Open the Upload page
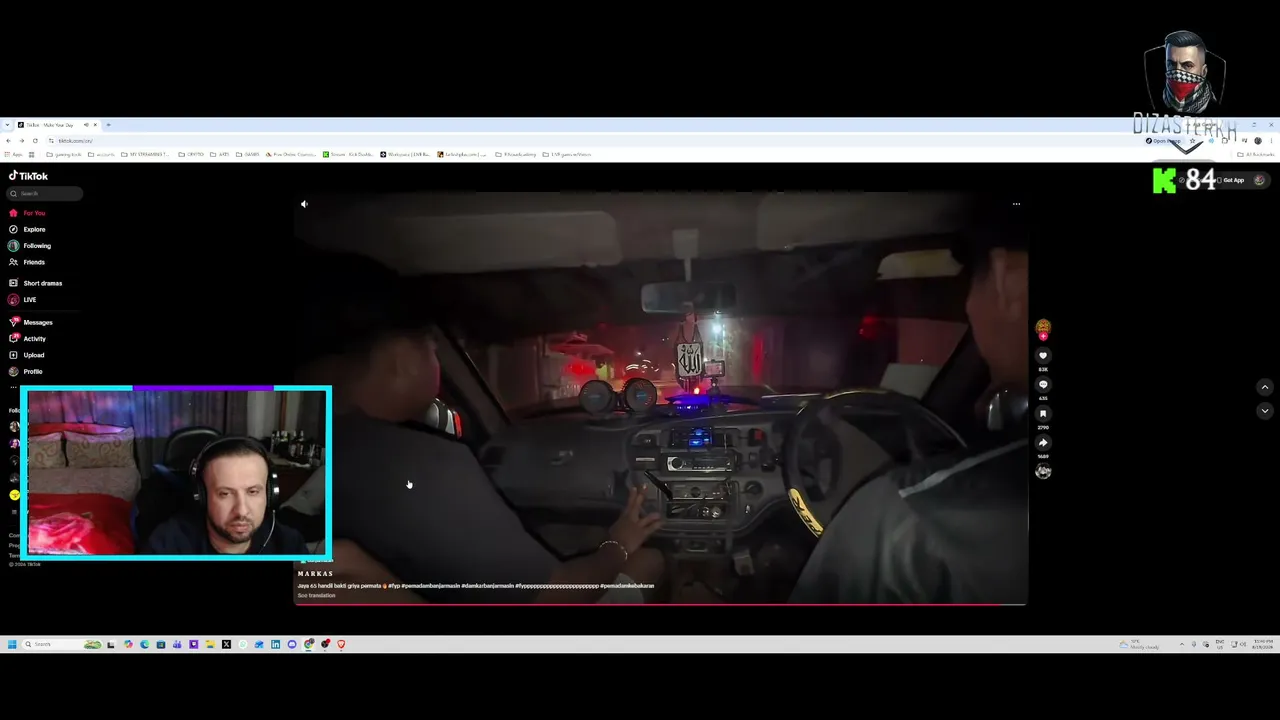 (27, 355)
